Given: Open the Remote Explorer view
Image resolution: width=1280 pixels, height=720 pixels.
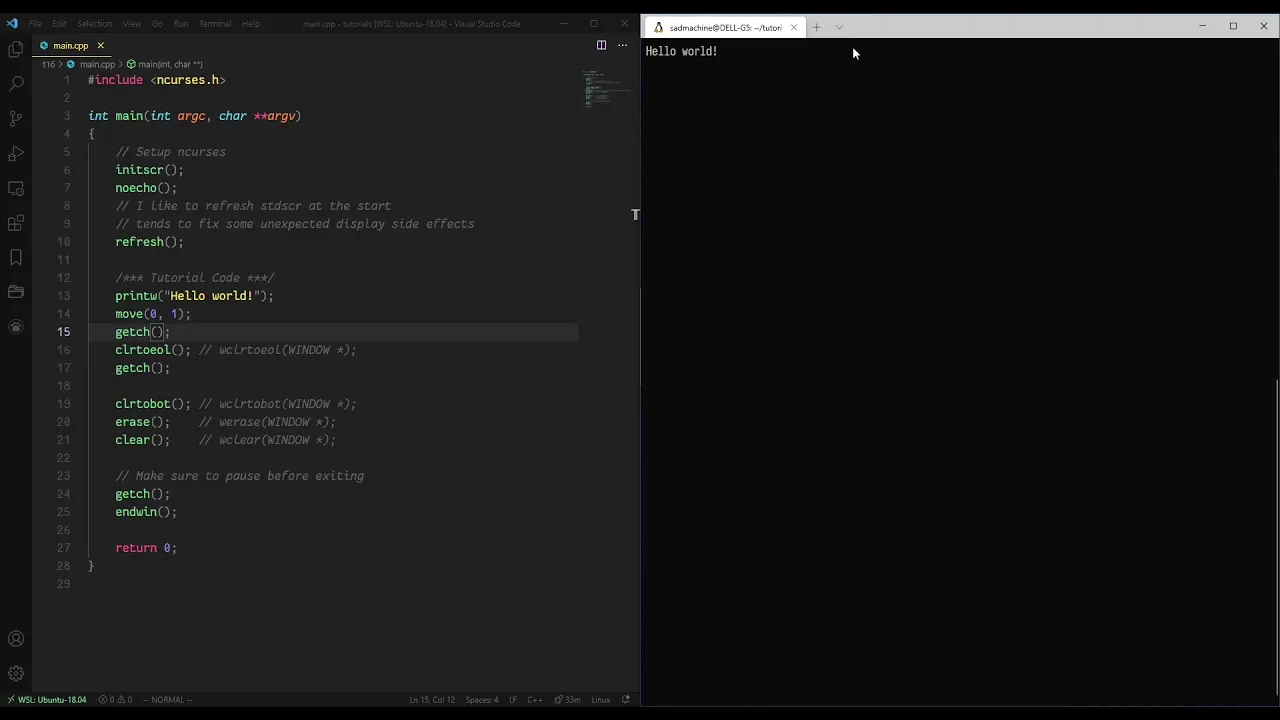Looking at the screenshot, I should pos(16,188).
